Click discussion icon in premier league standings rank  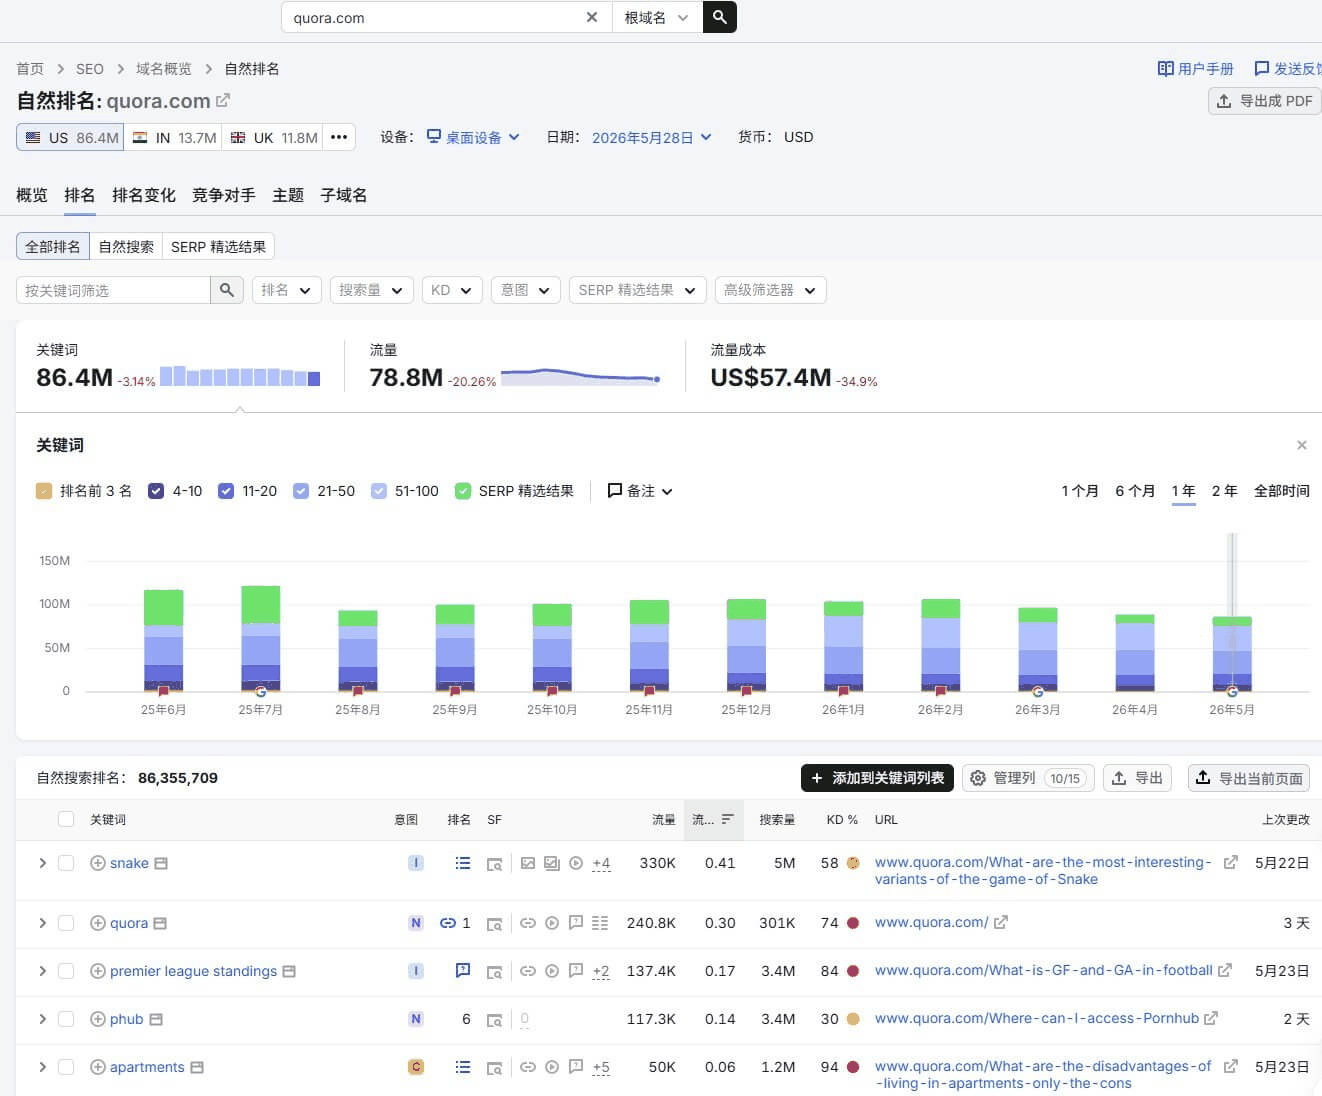pyautogui.click(x=463, y=970)
